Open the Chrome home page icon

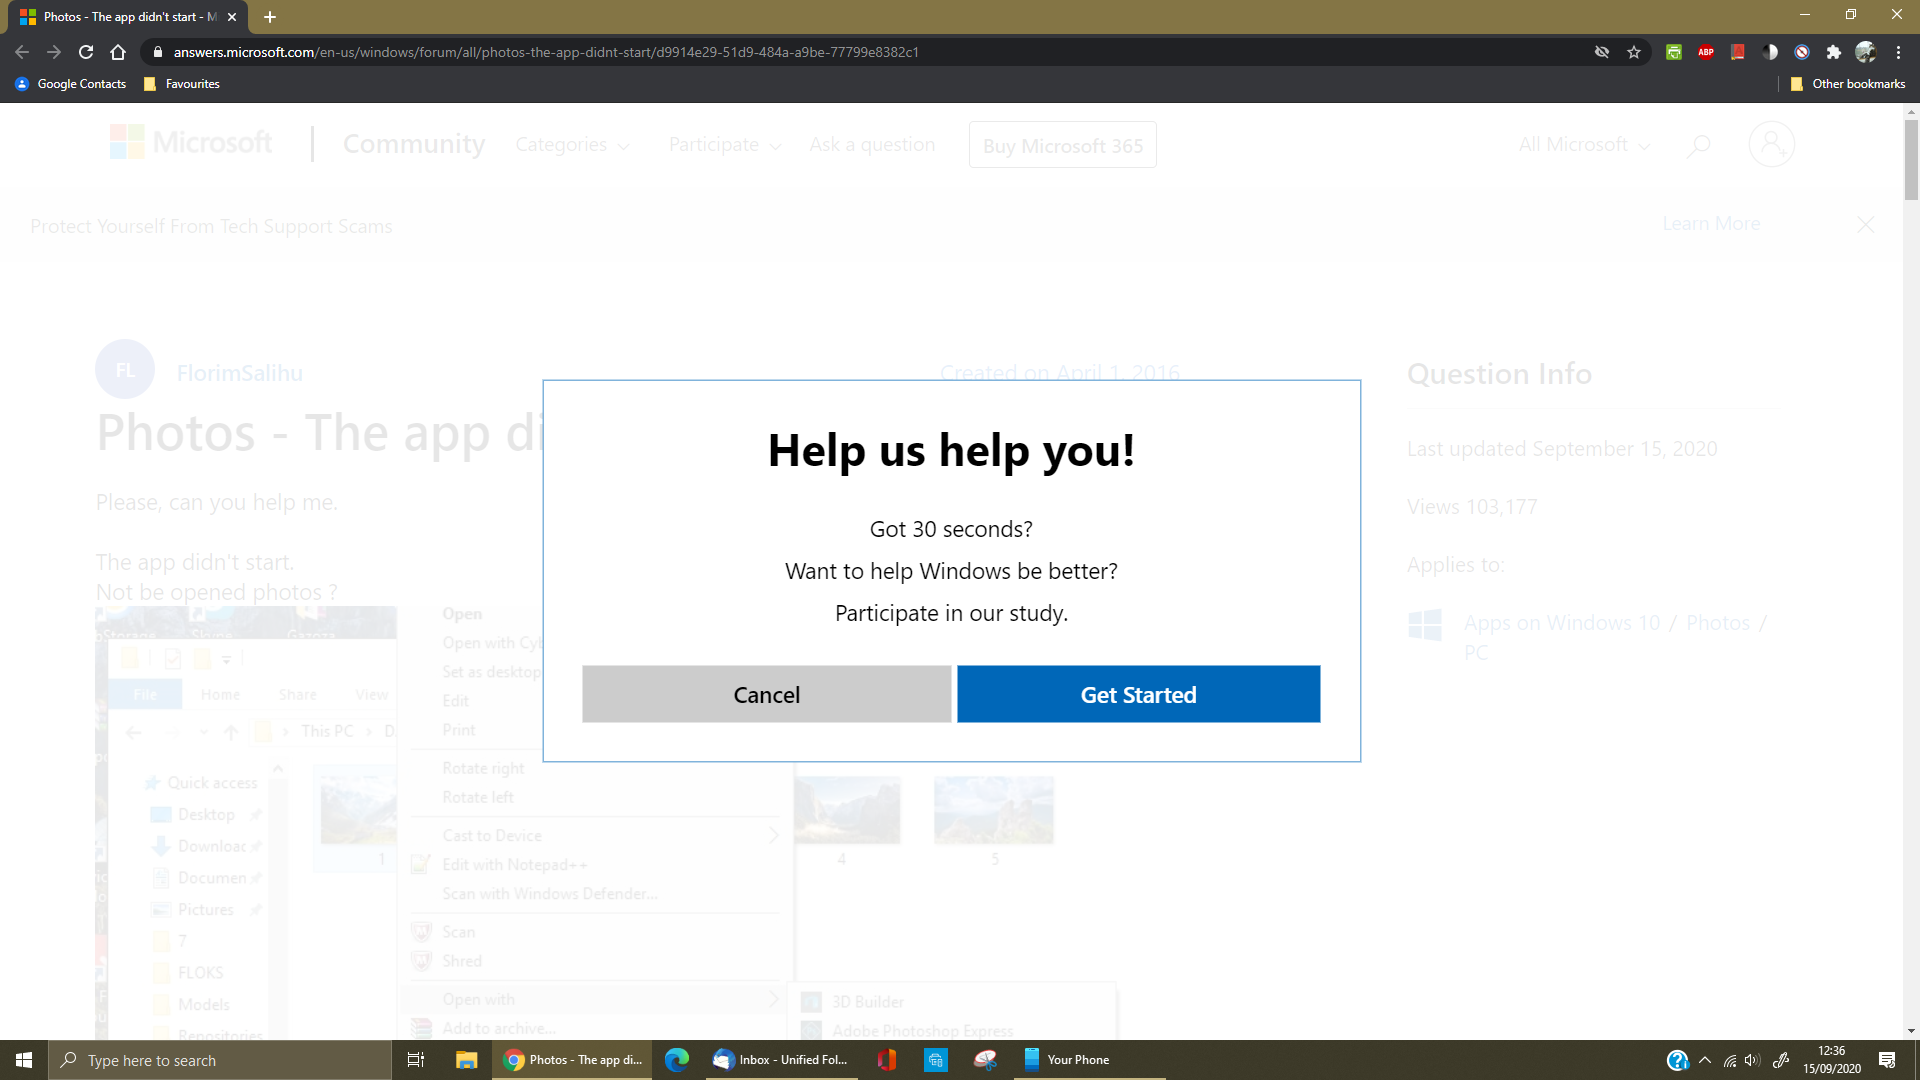click(x=118, y=52)
